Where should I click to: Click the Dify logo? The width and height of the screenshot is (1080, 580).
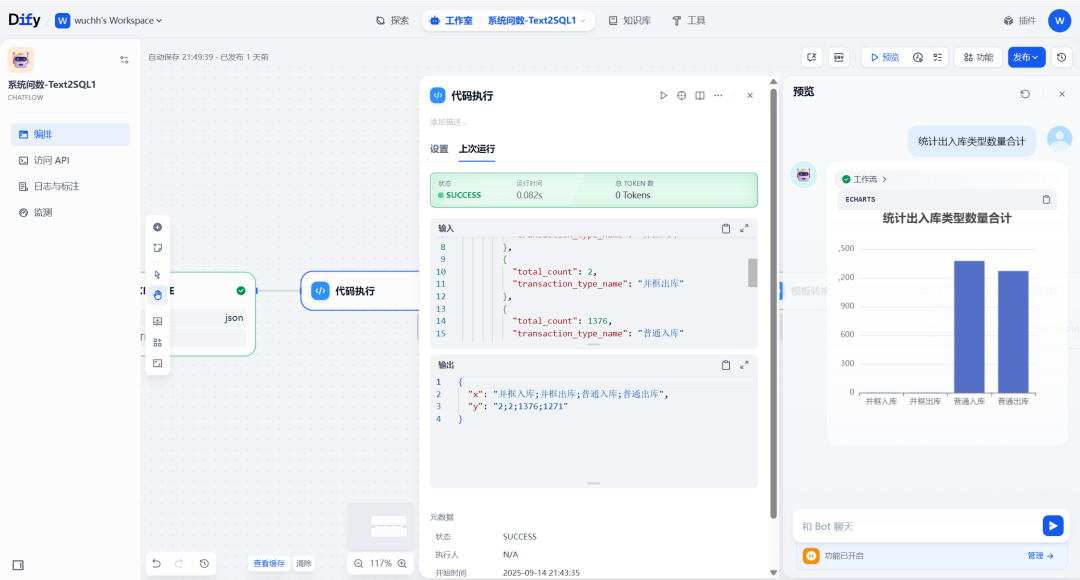point(24,20)
